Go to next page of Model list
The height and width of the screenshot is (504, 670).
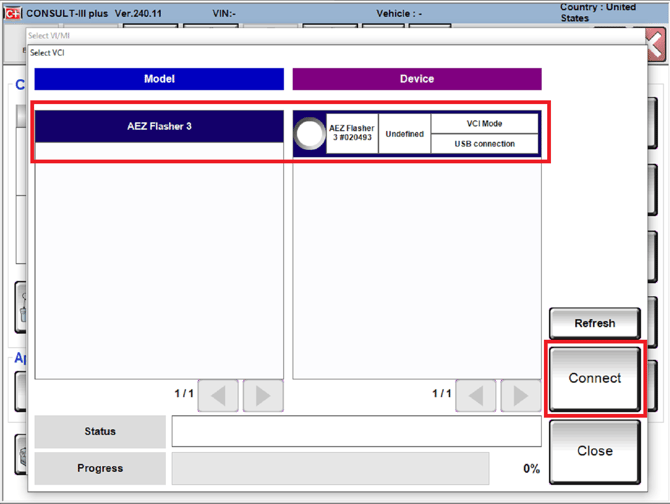[x=263, y=396]
